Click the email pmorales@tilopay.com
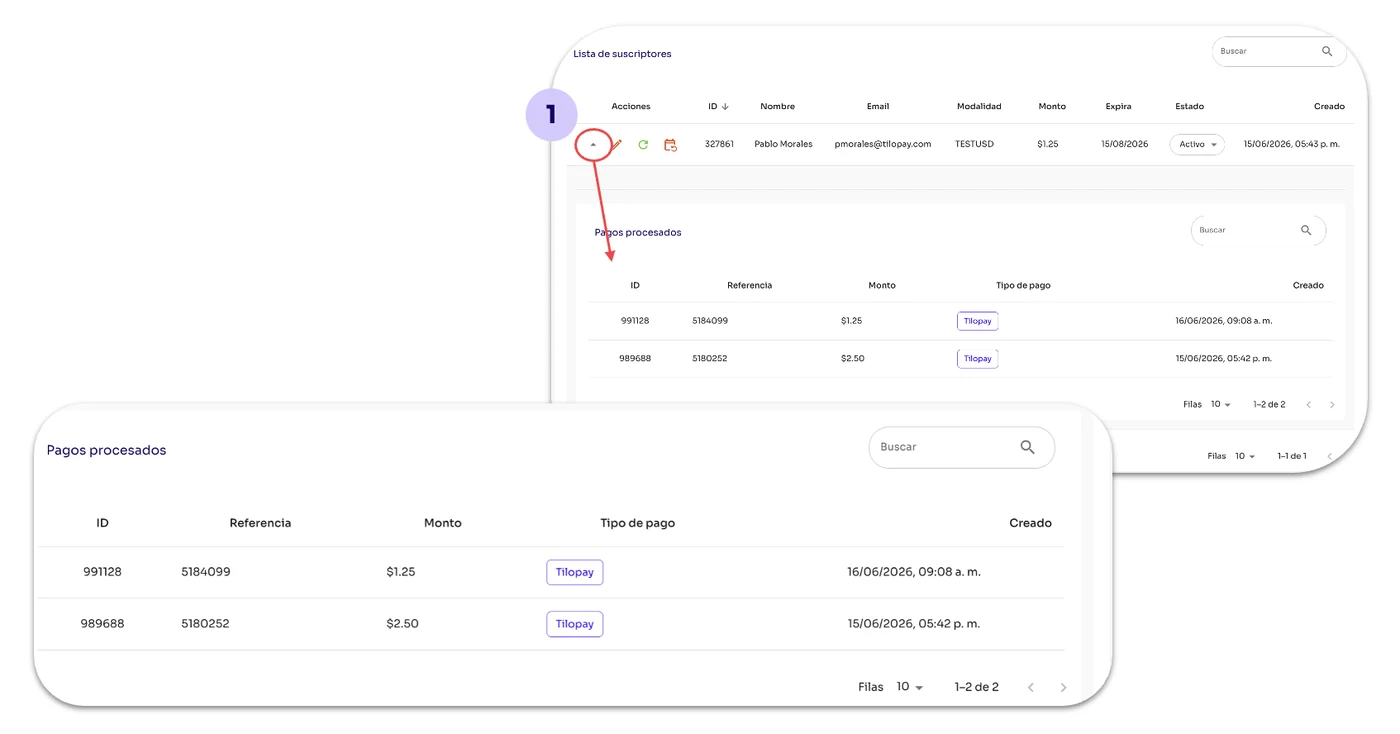Image resolution: width=1400 pixels, height=734 pixels. click(883, 144)
